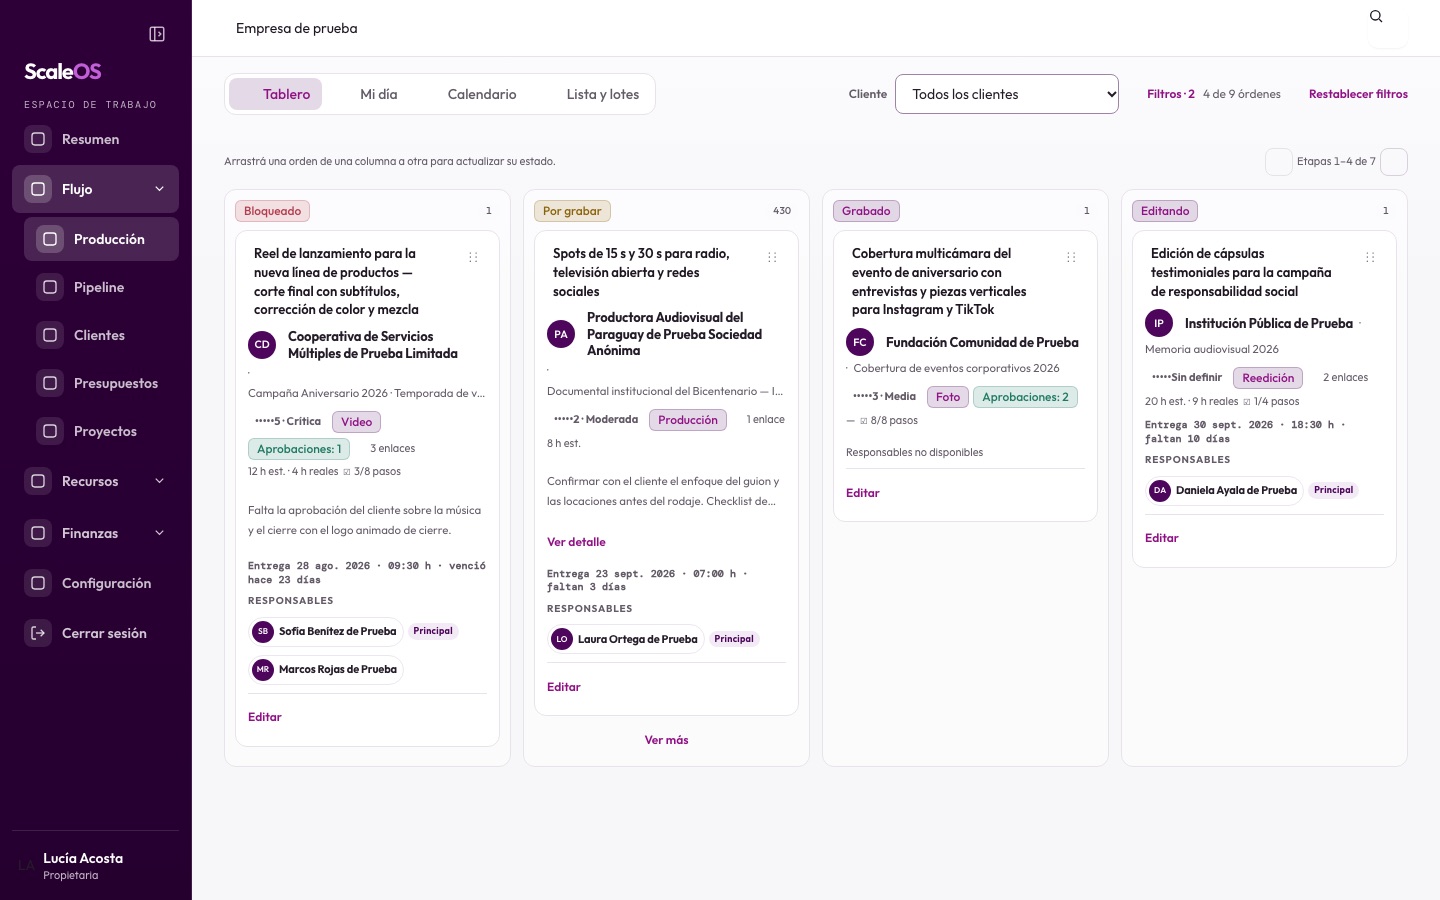Grab the drag handle on the Edición de cápsulas card
Image resolution: width=1440 pixels, height=900 pixels.
pos(1370,257)
